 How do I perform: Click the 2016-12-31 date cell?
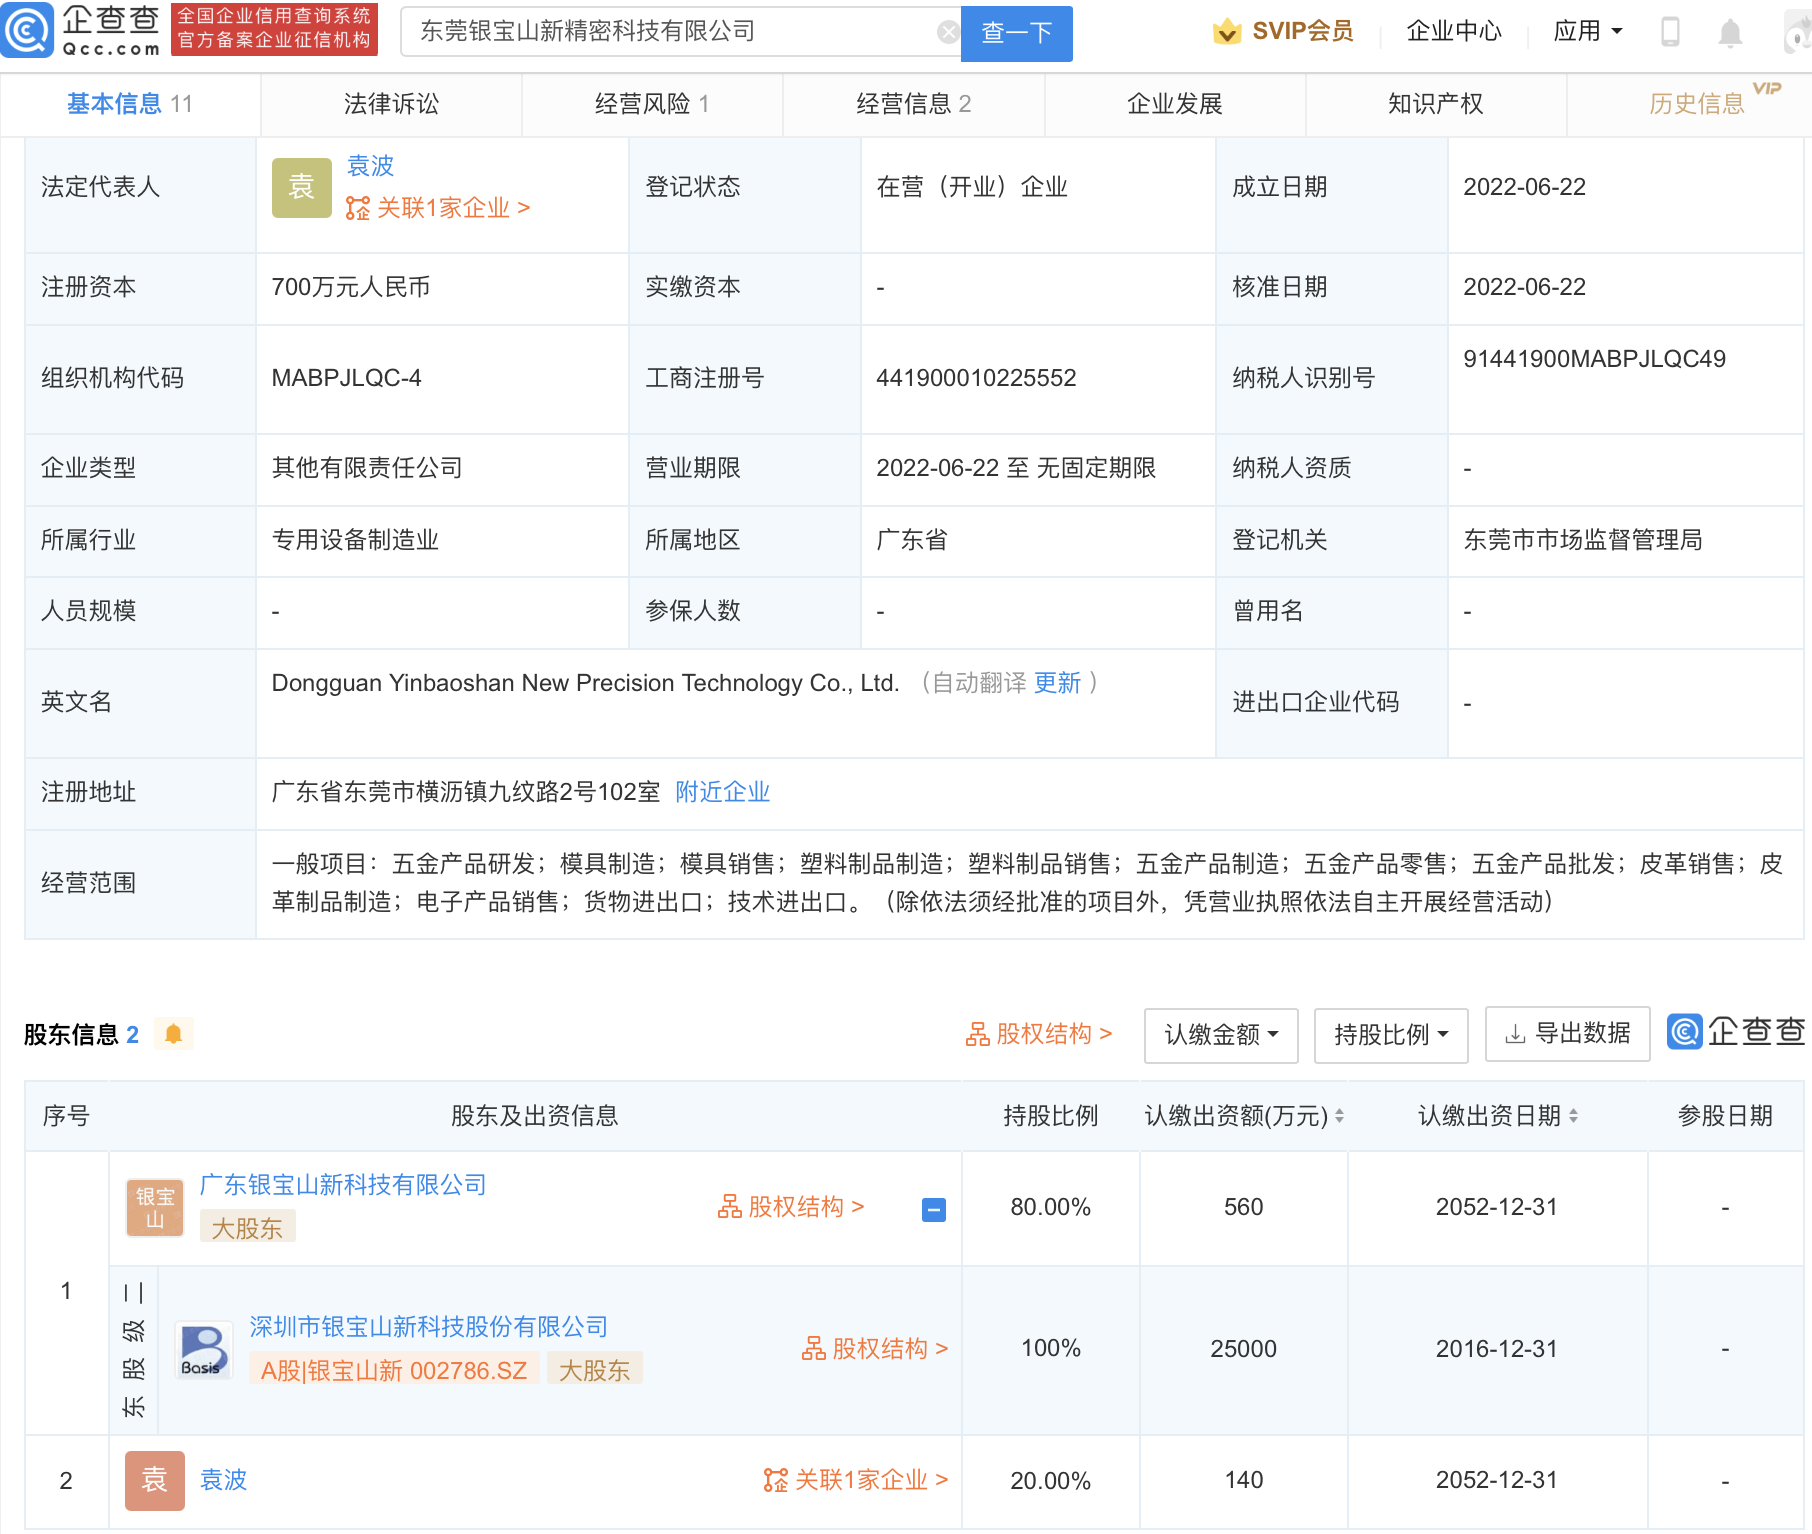coord(1497,1349)
